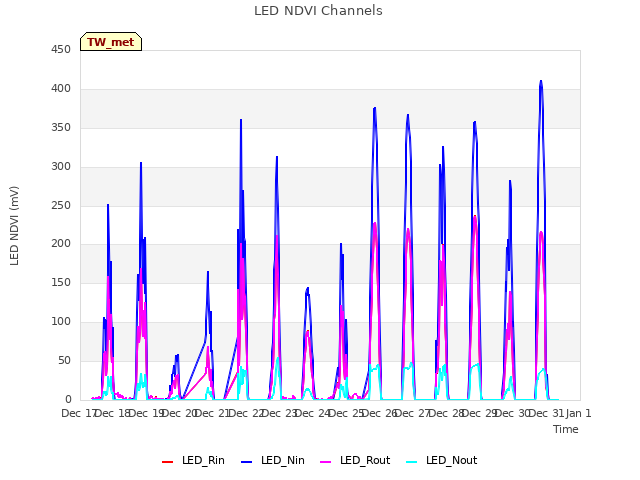The height and width of the screenshot is (480, 640).
Task: Click the 250 y-axis tick label
Action: click(61, 205)
